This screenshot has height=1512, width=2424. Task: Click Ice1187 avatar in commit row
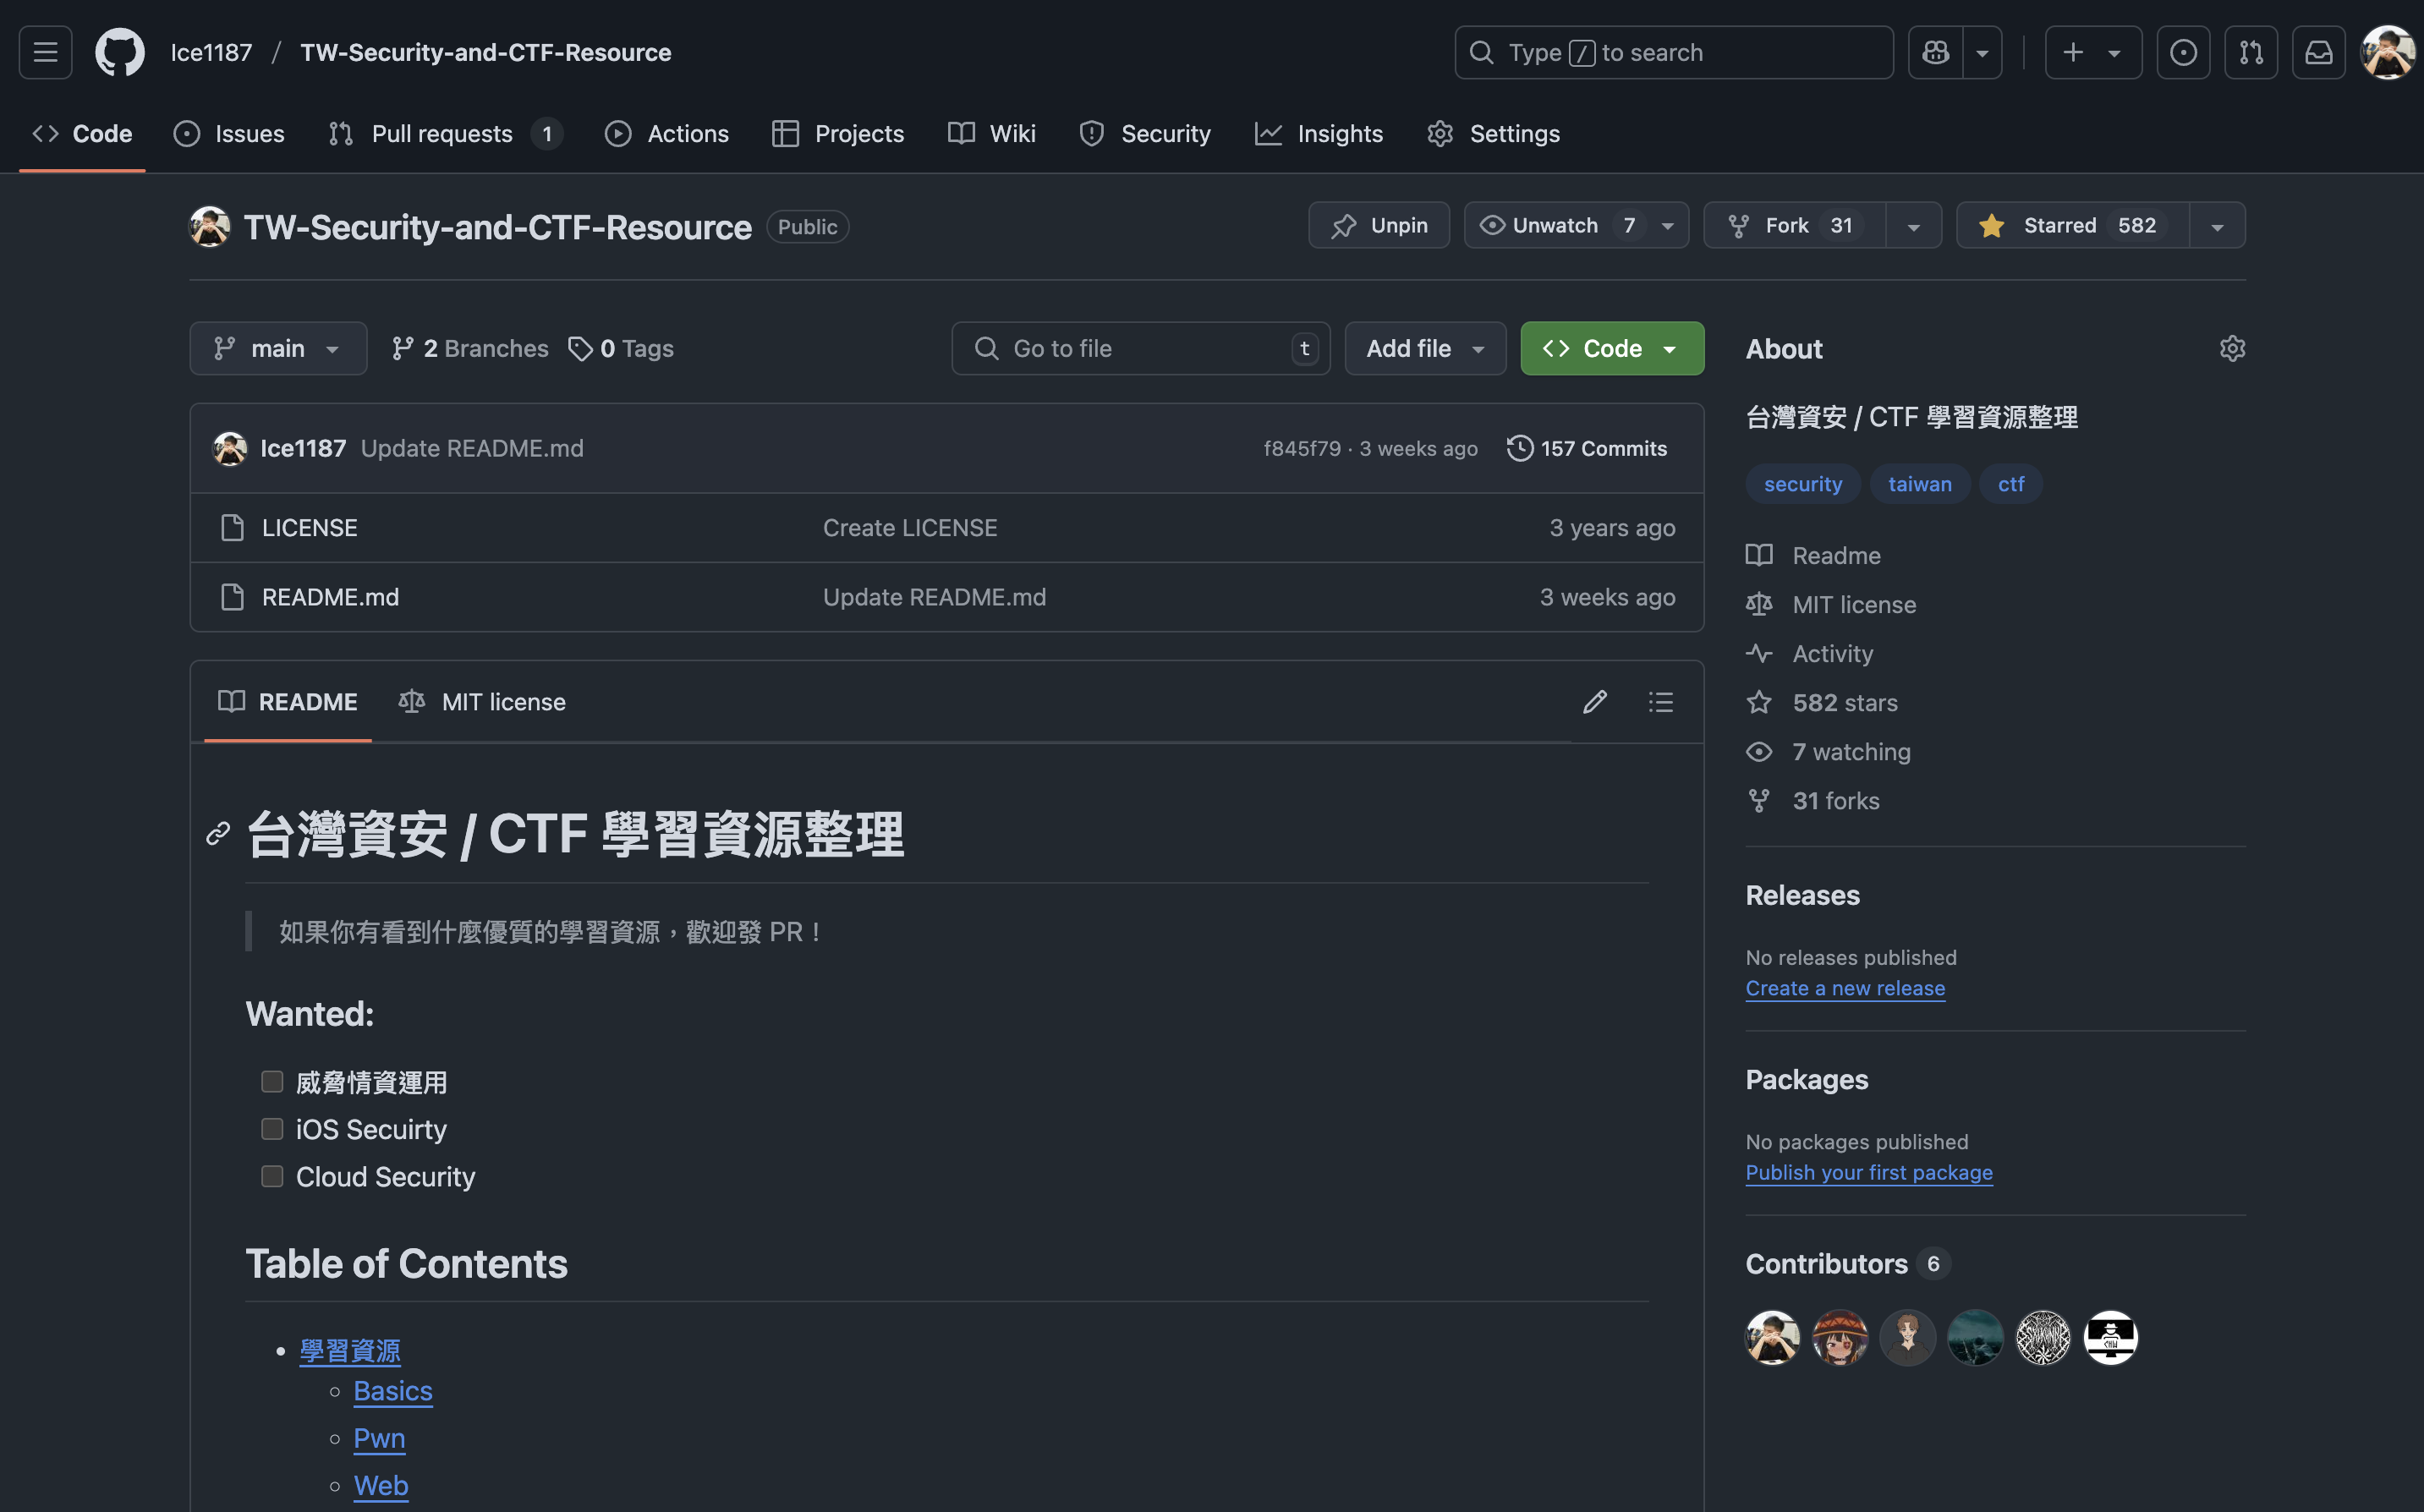tap(230, 448)
